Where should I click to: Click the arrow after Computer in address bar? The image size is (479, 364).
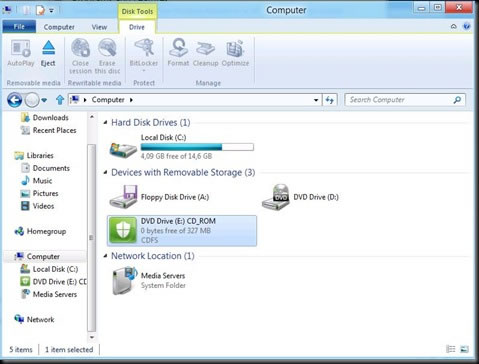(131, 100)
